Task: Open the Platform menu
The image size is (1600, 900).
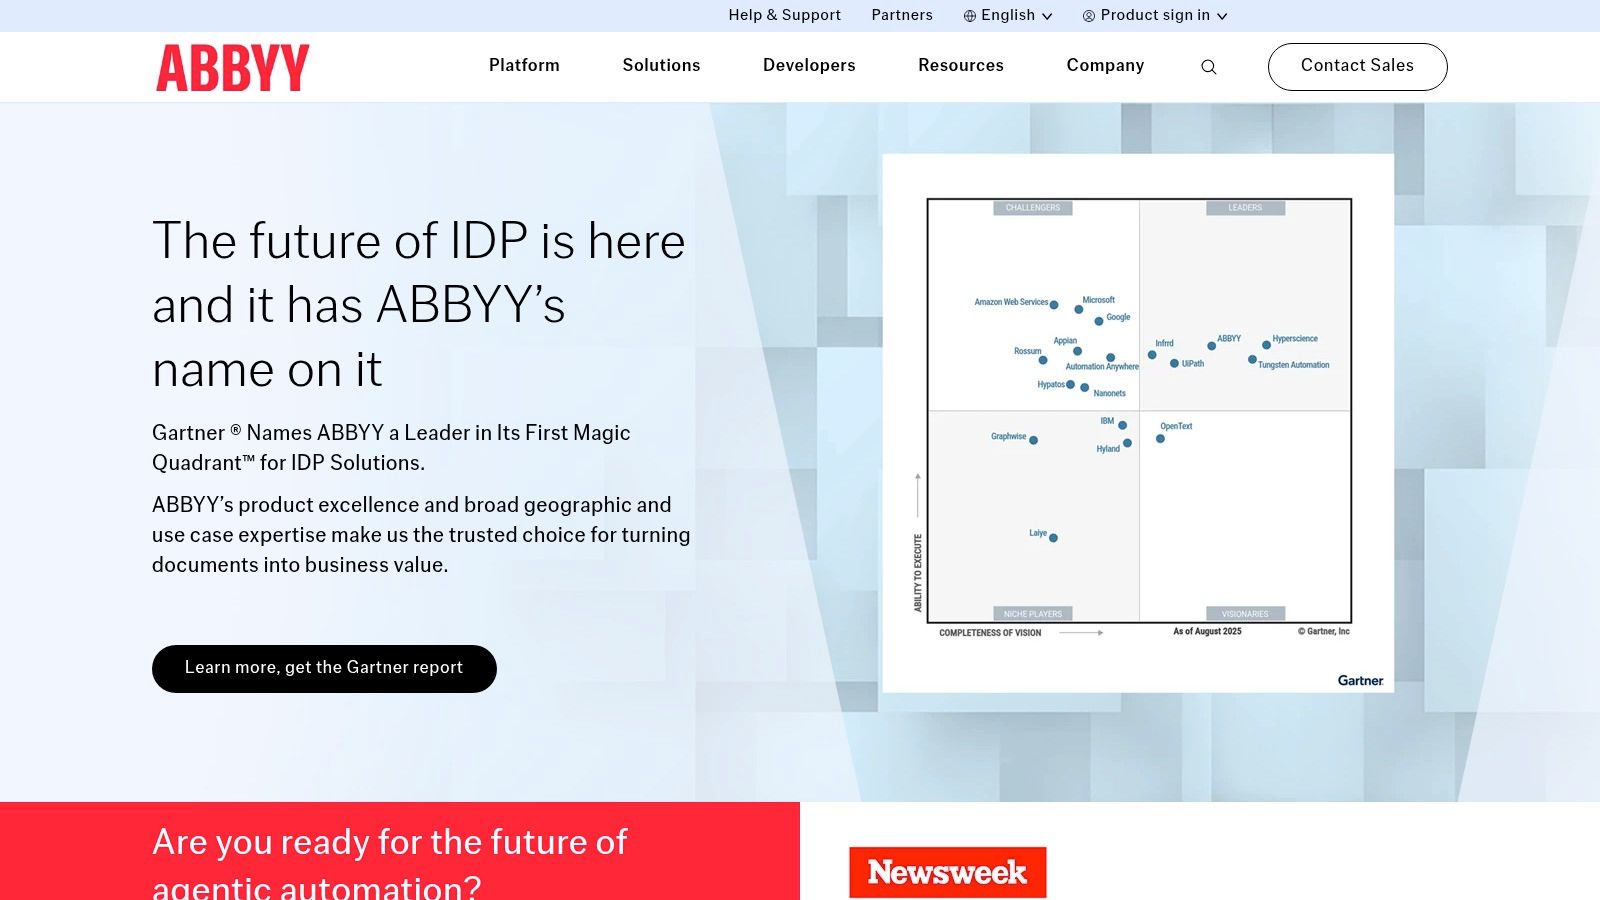Action: [524, 65]
